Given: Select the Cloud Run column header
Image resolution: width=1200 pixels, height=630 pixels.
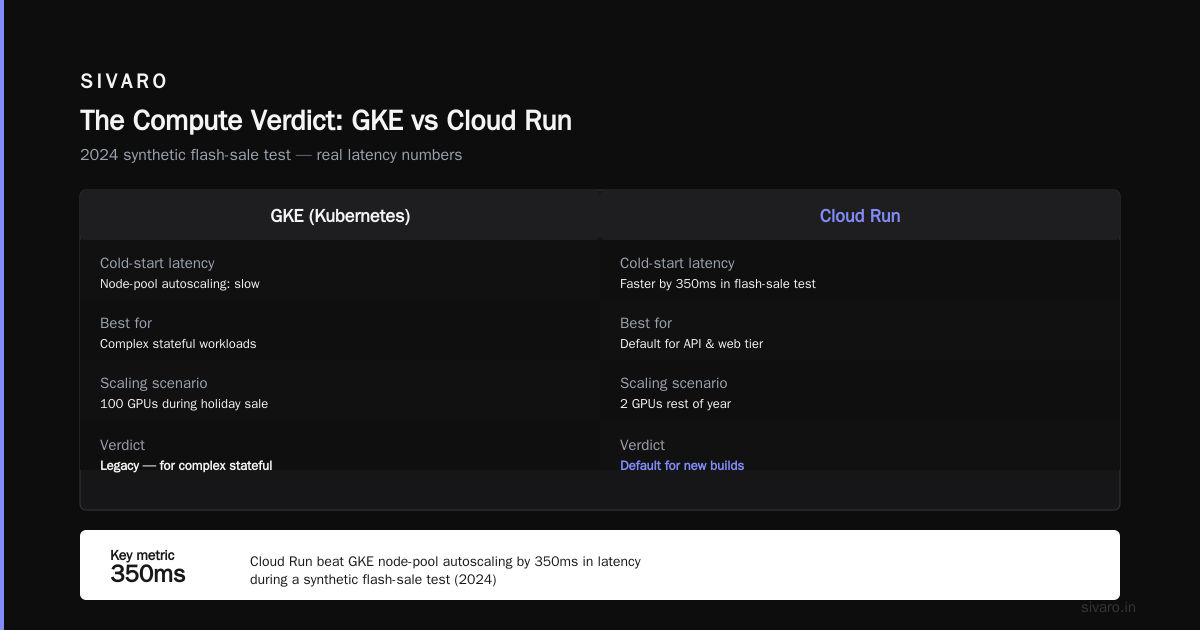Looking at the screenshot, I should tap(860, 216).
